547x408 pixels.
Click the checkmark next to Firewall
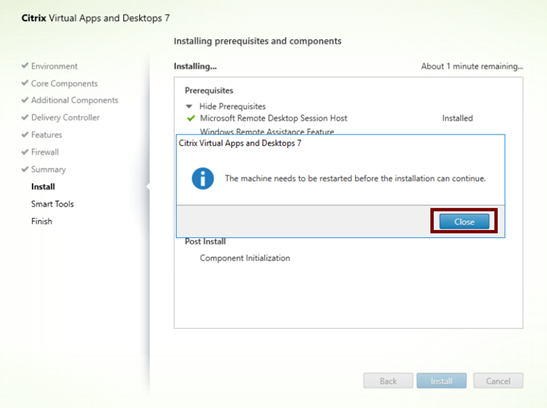tap(25, 152)
